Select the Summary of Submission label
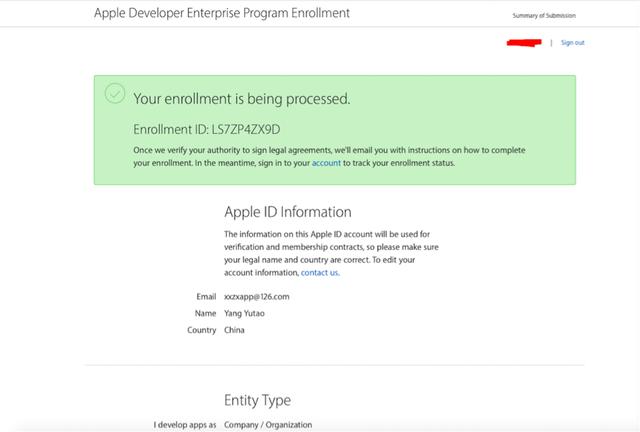 point(544,16)
